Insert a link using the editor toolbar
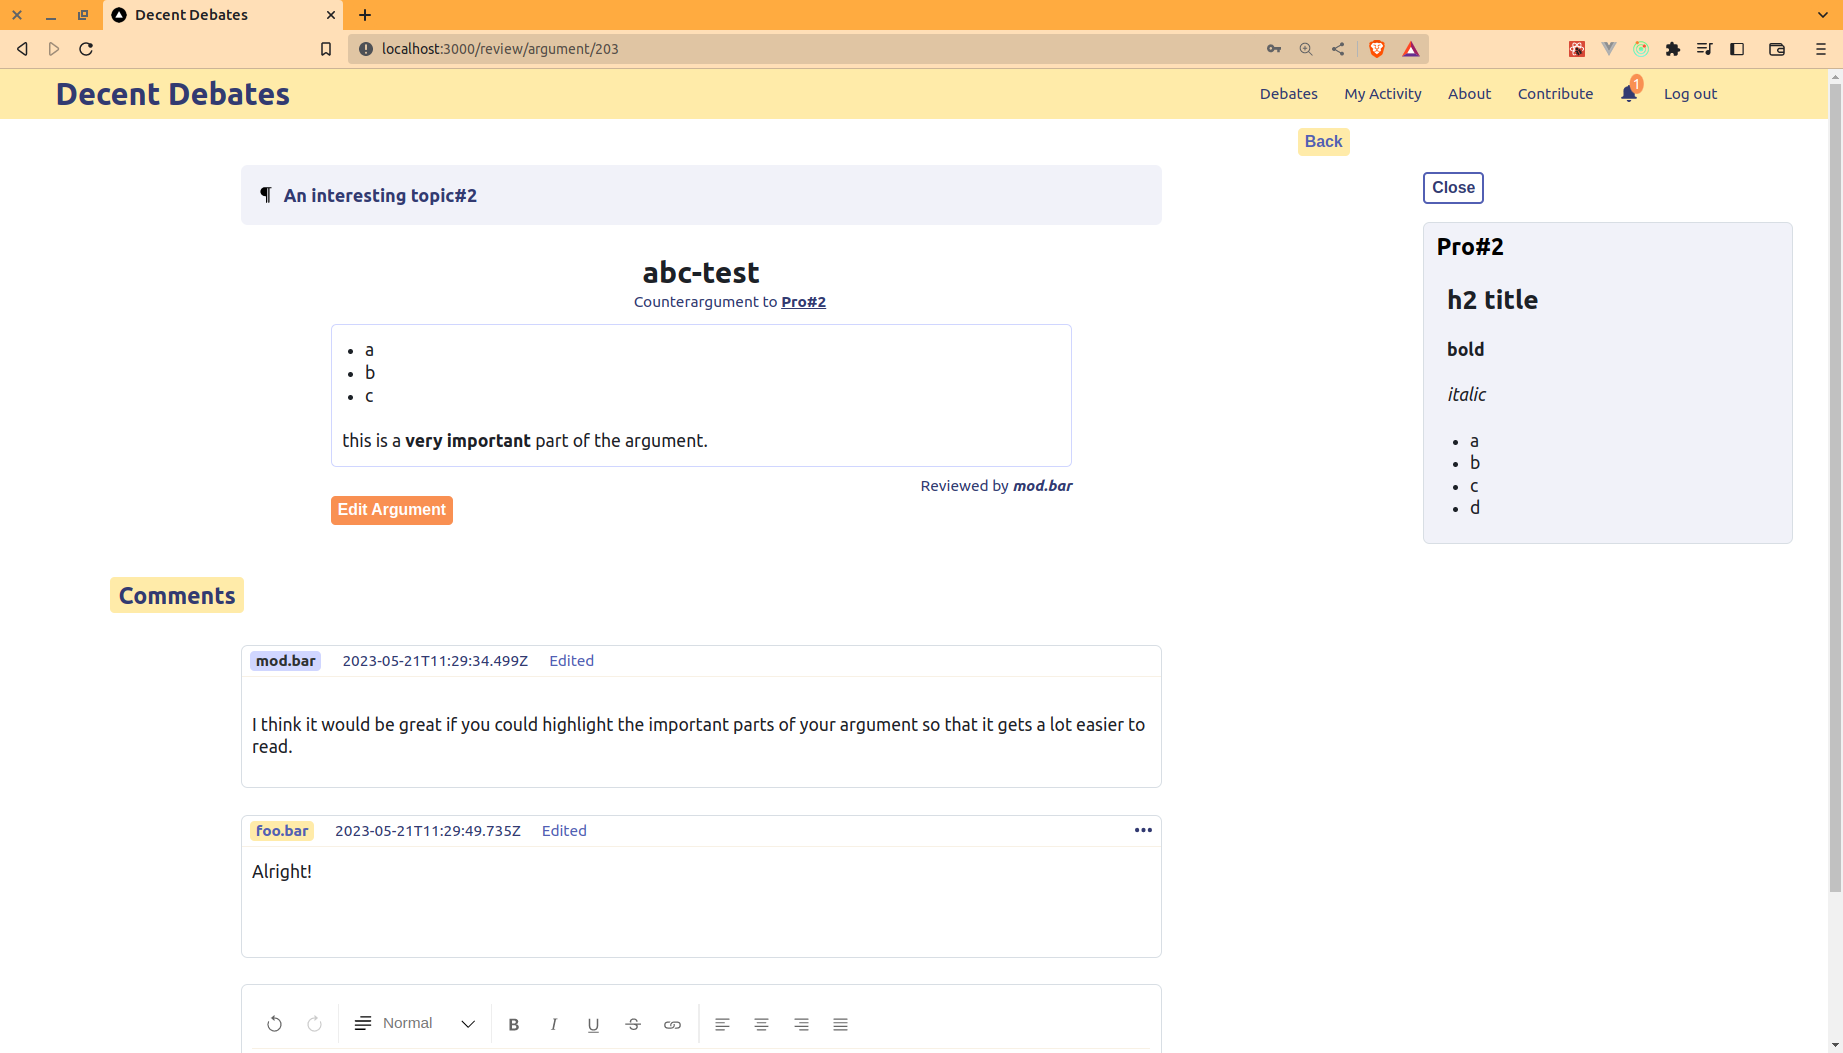The width and height of the screenshot is (1843, 1053). tap(672, 1024)
